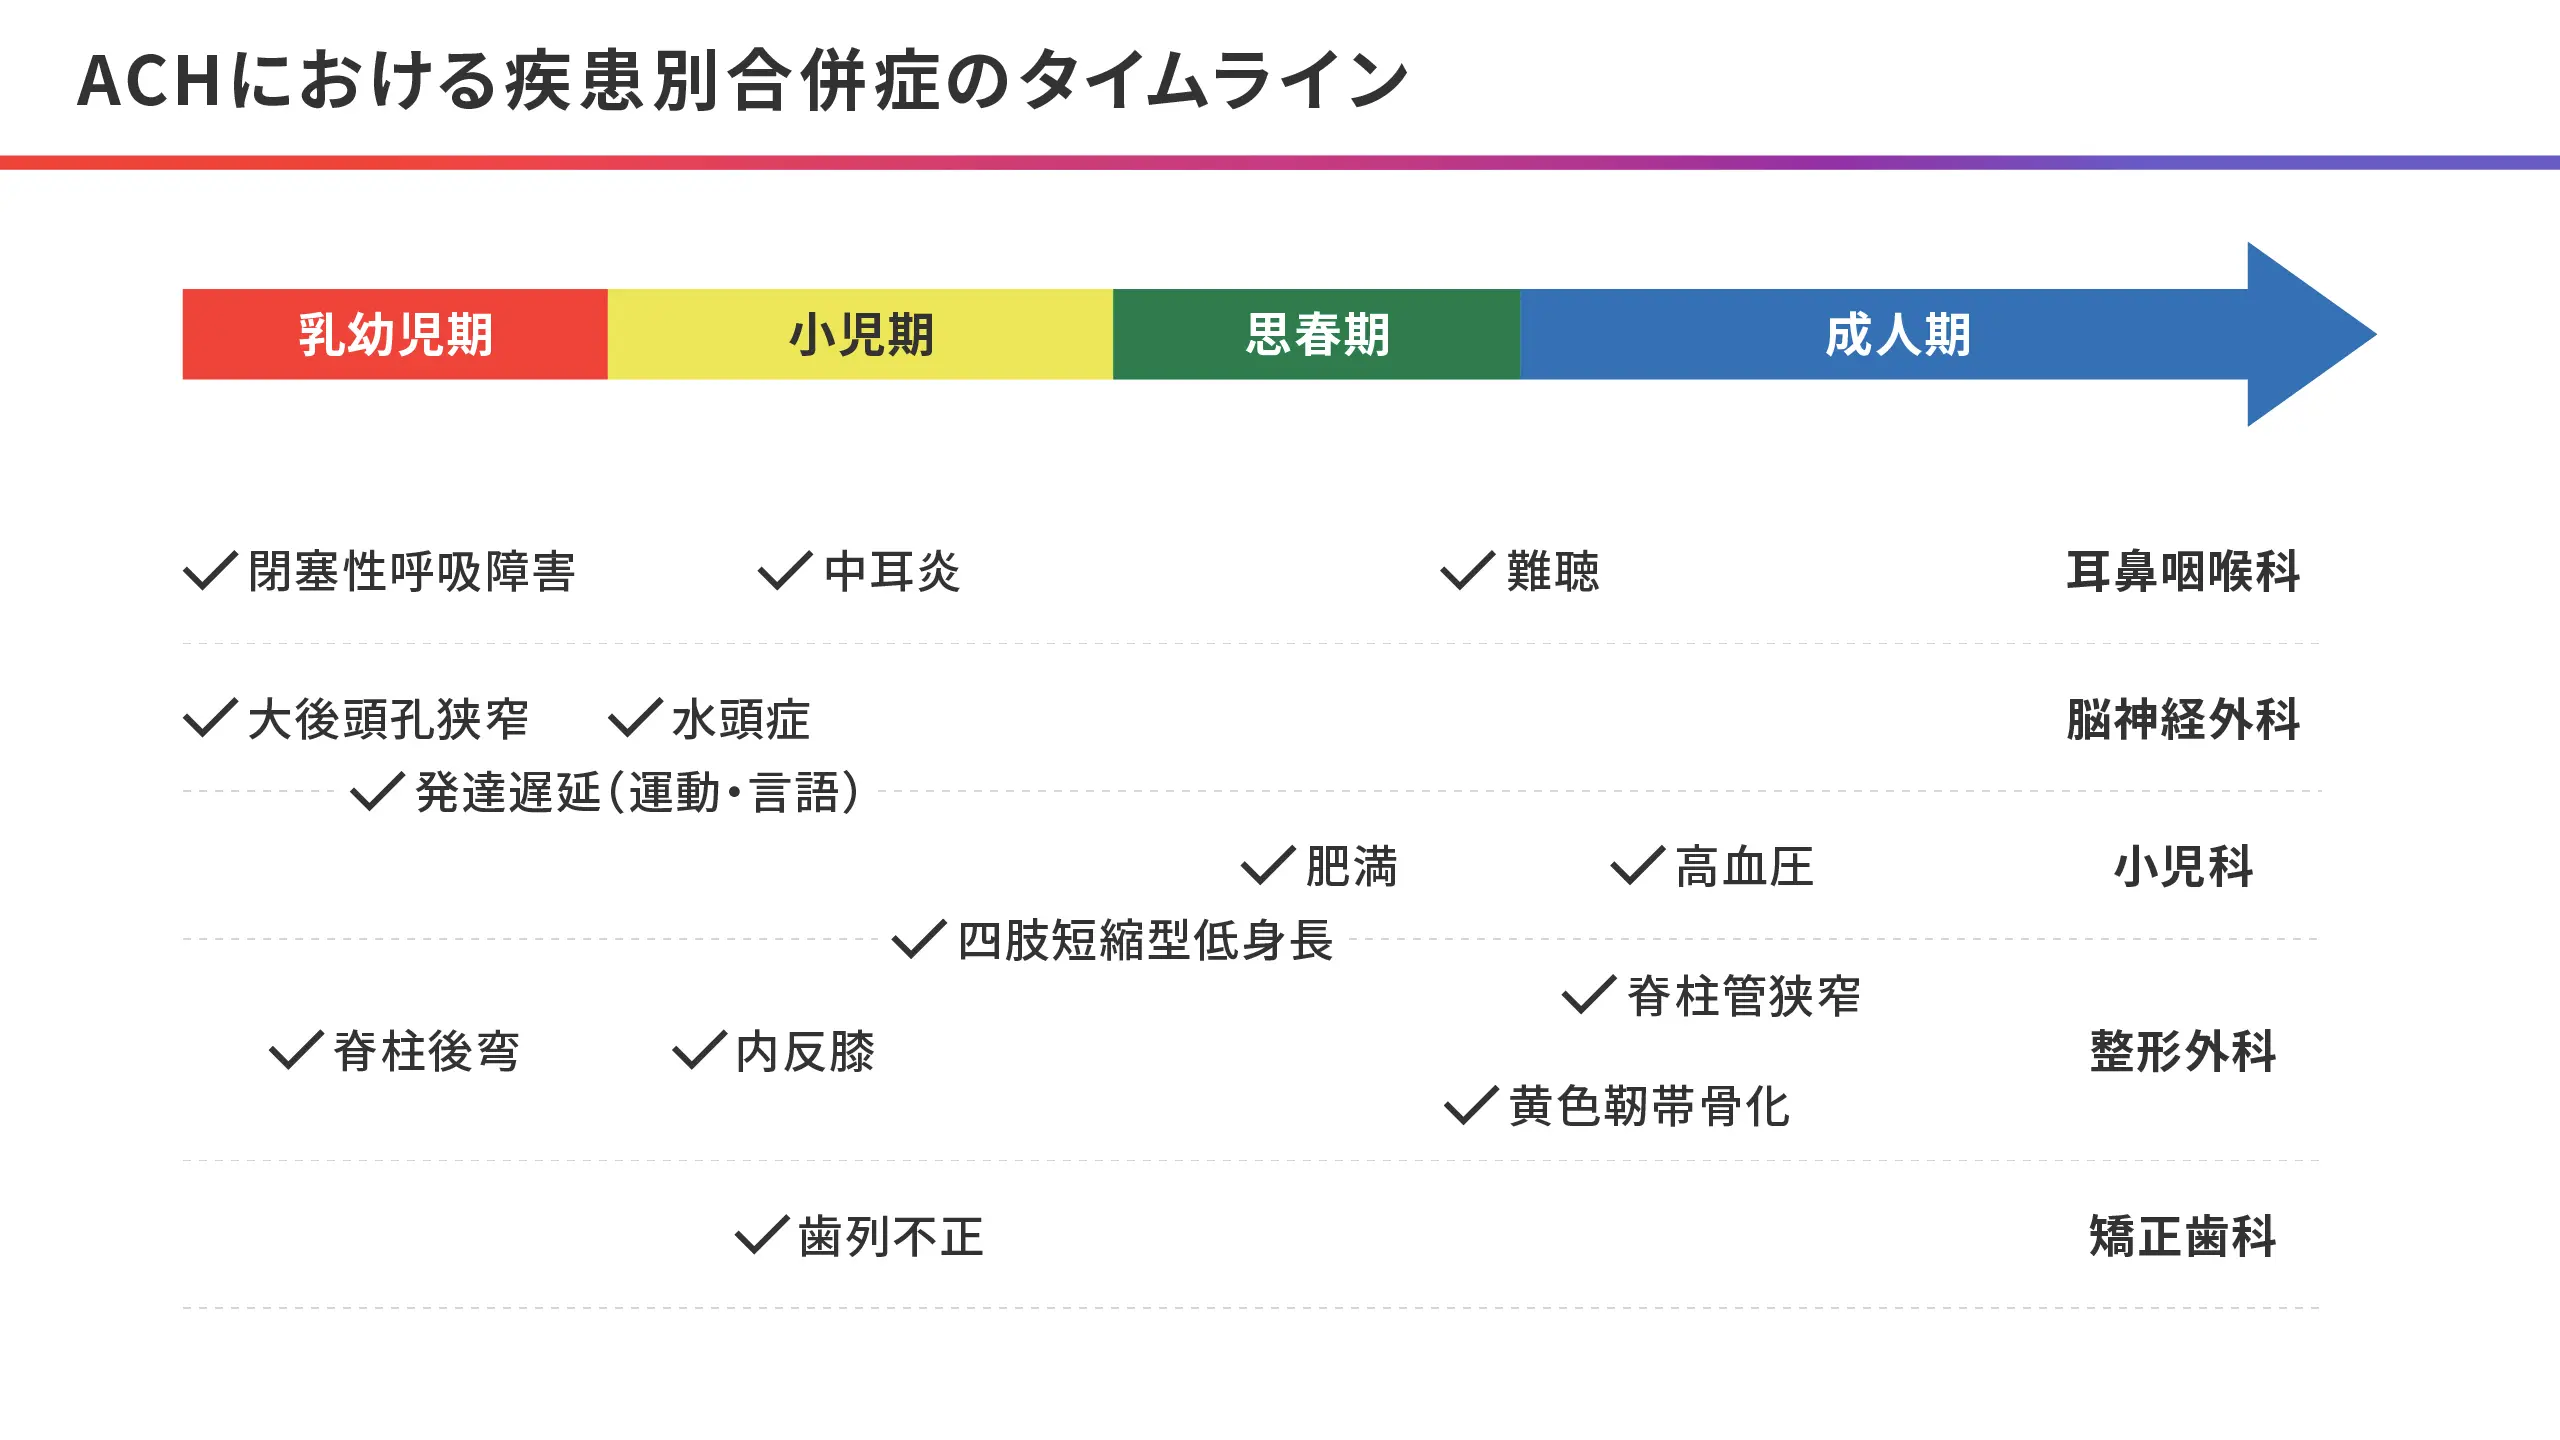Click the slide title ACHにおける疾患別合併症のタイムライン
Image resolution: width=2560 pixels, height=1440 pixels.
click(x=743, y=80)
